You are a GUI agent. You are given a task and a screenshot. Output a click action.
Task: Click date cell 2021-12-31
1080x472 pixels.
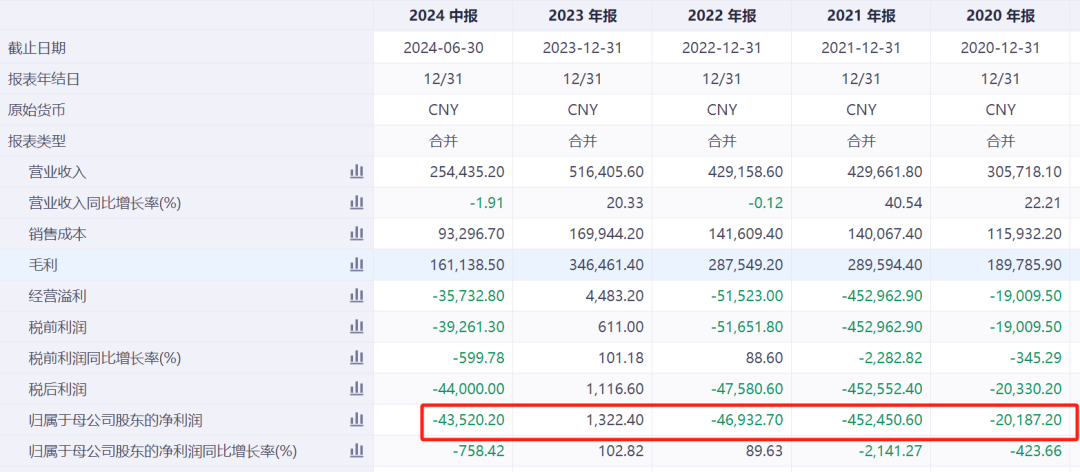point(861,48)
